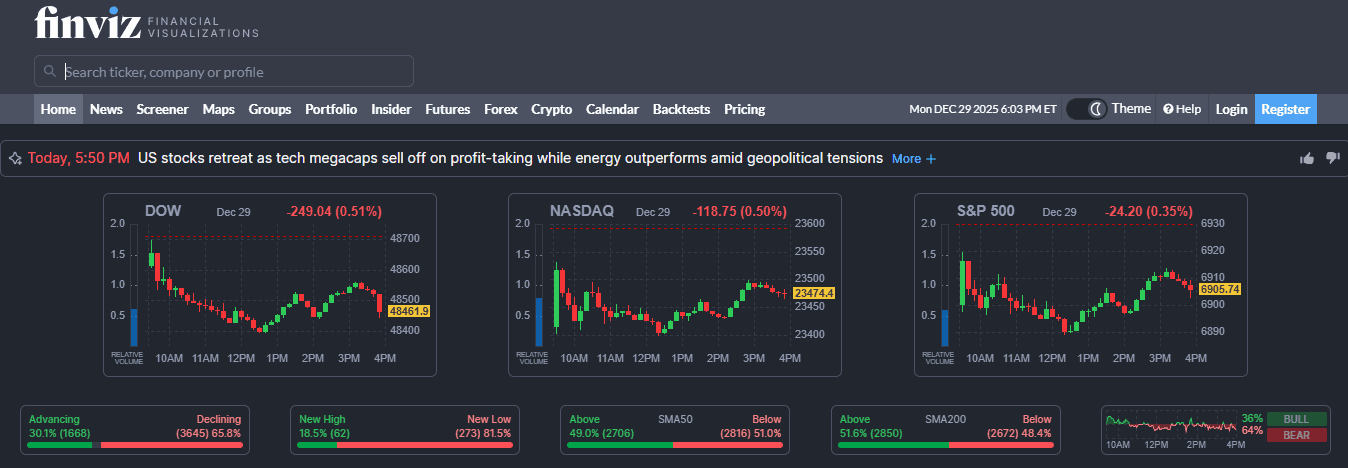Click the DOW price tag 48461.9

[409, 311]
